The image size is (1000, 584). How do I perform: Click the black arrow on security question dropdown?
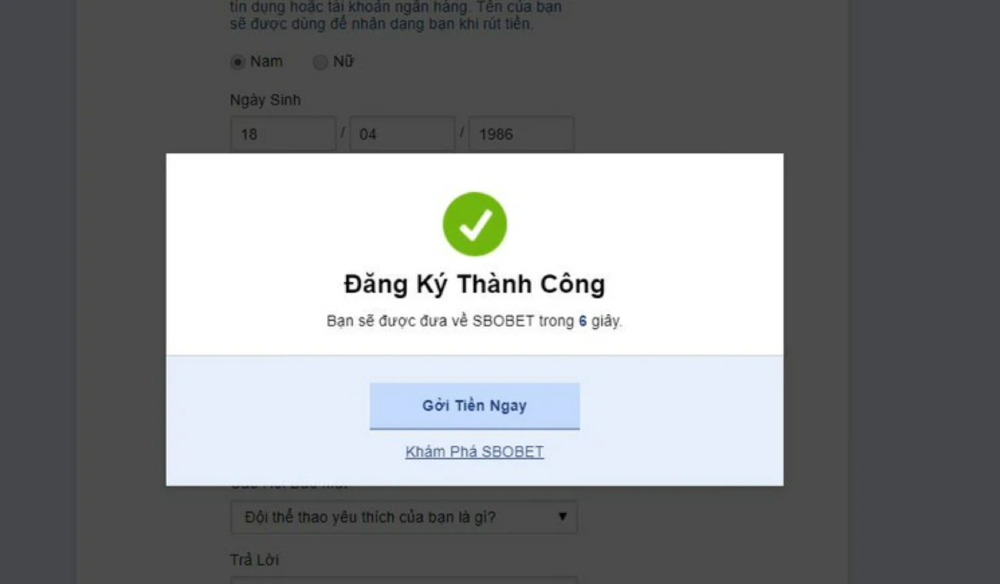point(562,516)
